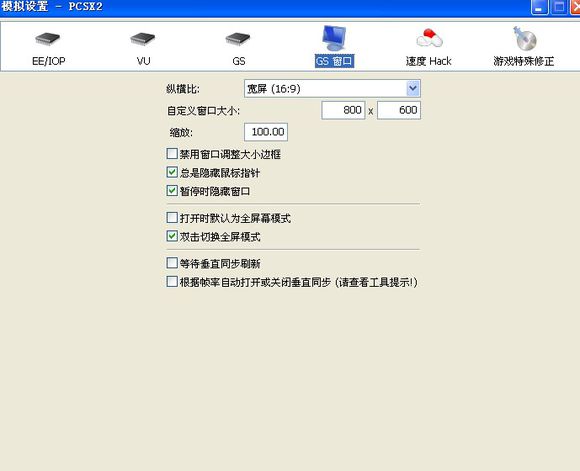Maximize the PCSX2 settings window
This screenshot has width=580, height=471.
[559, 7]
